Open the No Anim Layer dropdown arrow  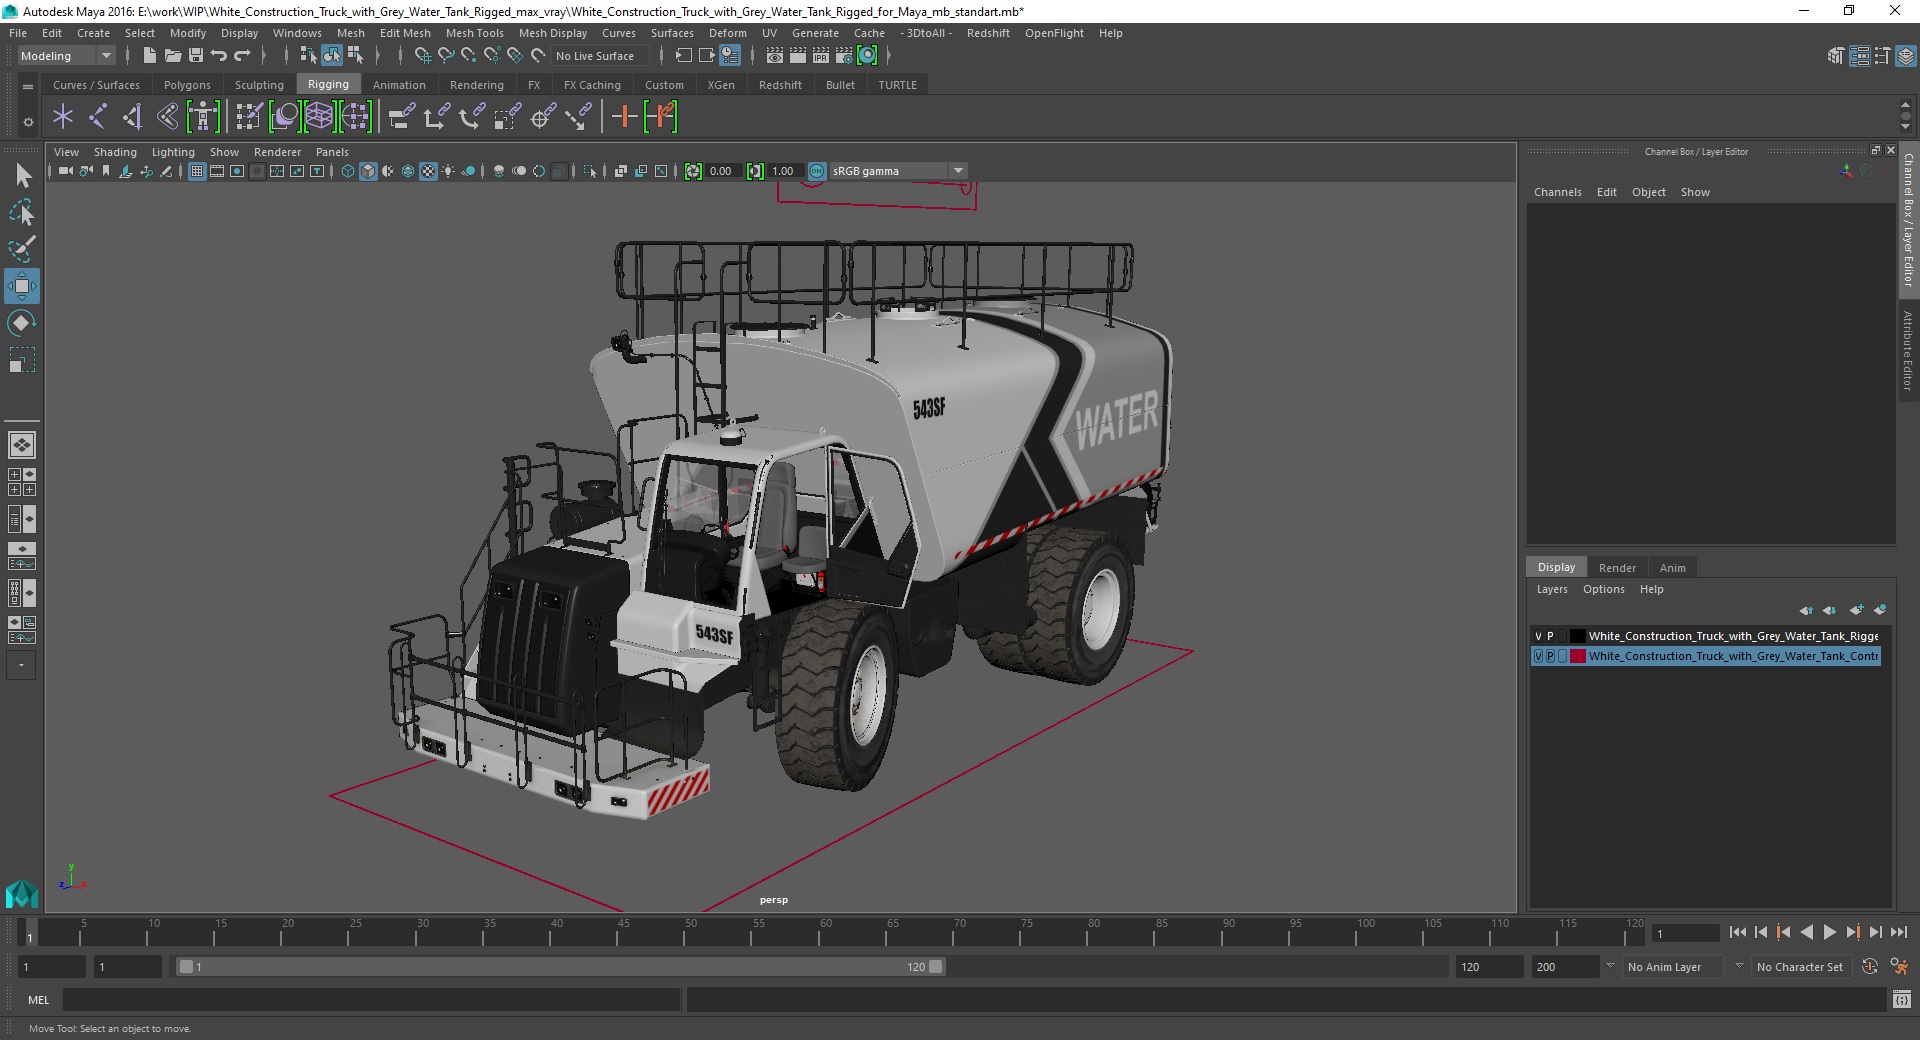(1610, 966)
